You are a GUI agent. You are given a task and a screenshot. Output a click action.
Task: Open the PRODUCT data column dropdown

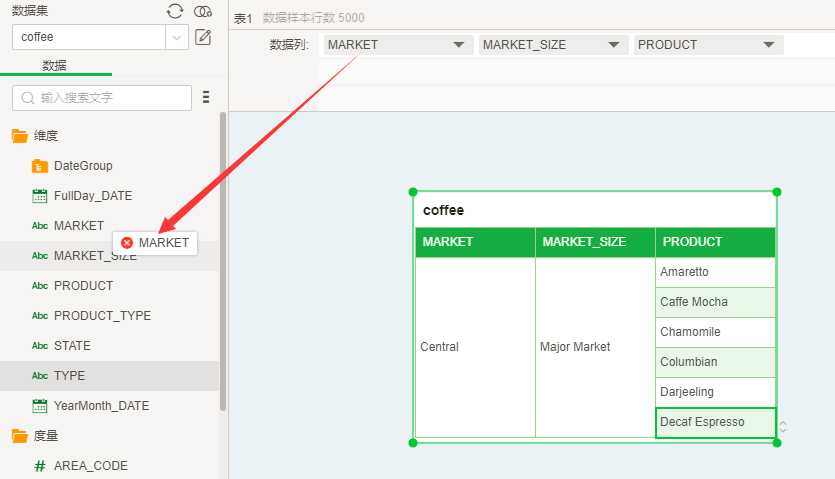click(x=769, y=45)
